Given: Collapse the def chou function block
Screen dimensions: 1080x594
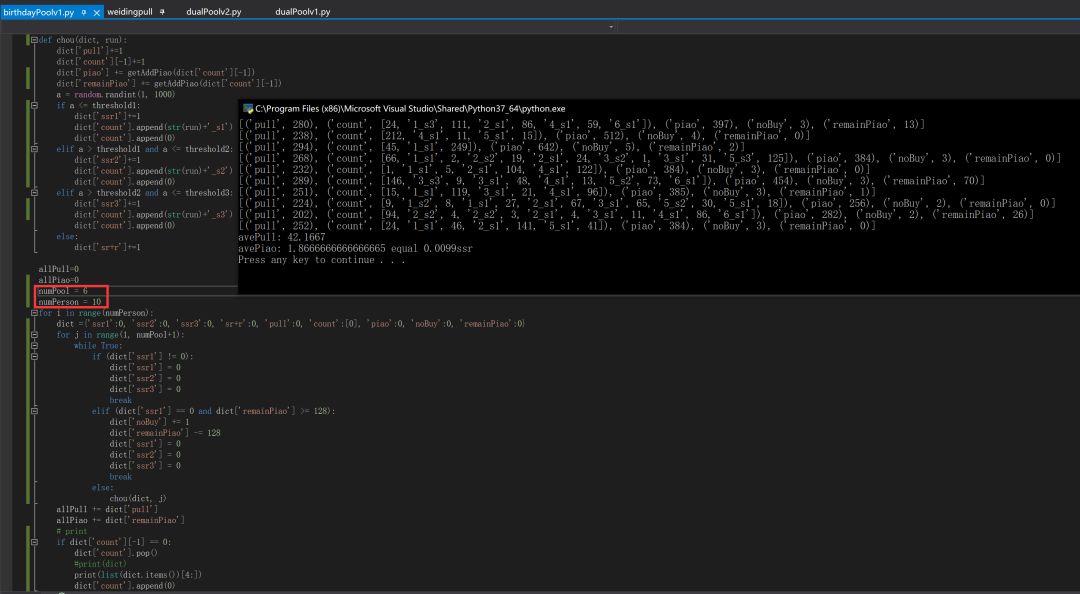Looking at the screenshot, I should click(x=33, y=40).
